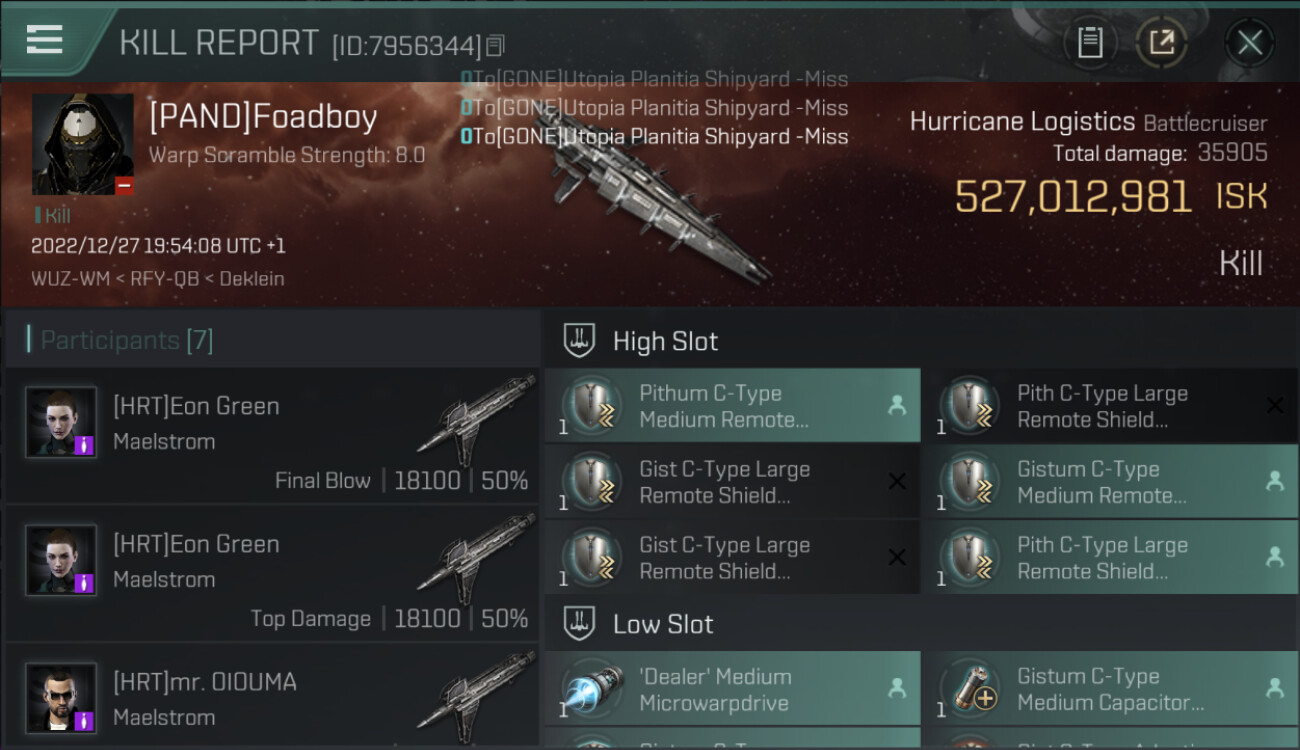Viewport: 1300px width, 750px height.
Task: Close the Kill Report window
Action: (1249, 43)
